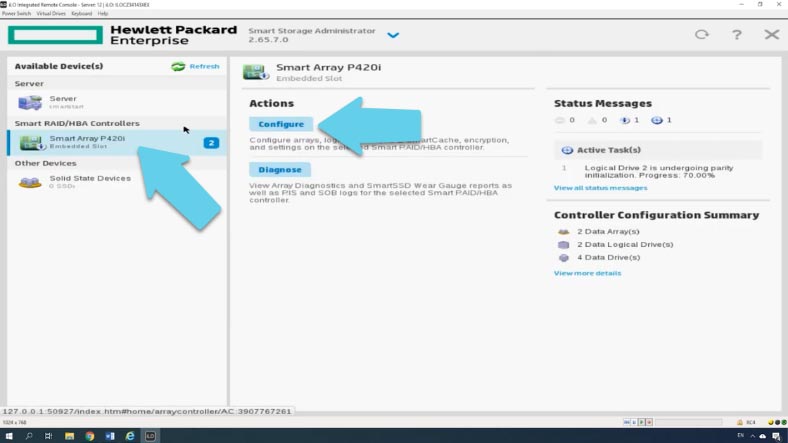Screen dimensions: 788x443
Task: Click the third status messages icon showing 1
Action: tap(625, 120)
